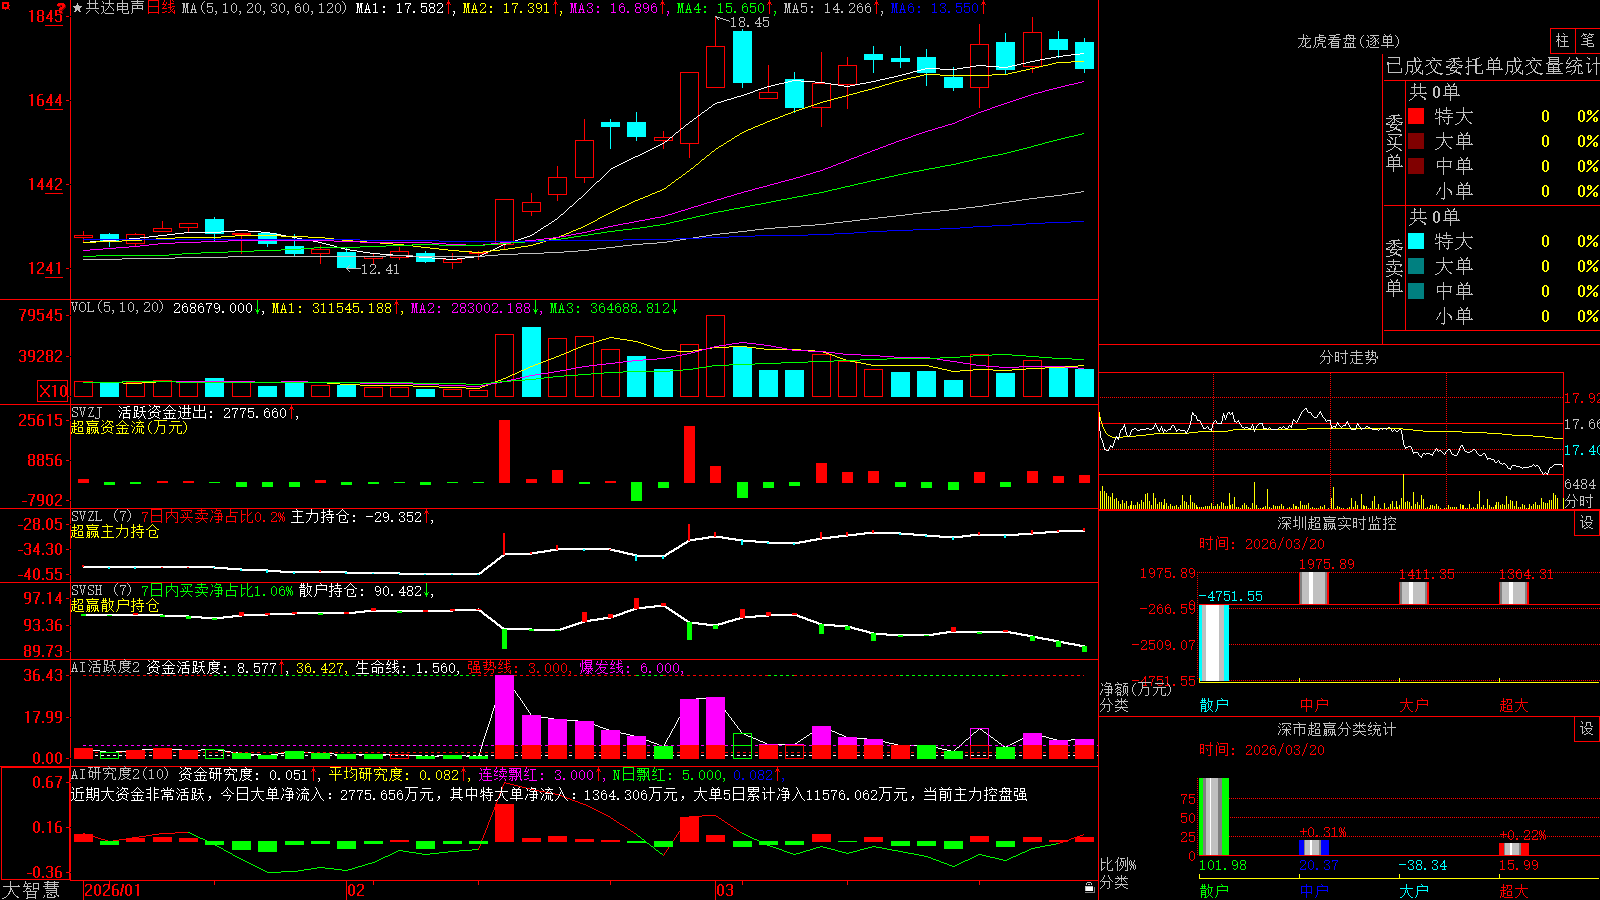Click the VOL(5,10,20) indicator label
Screen dimensions: 1600x900
(x=117, y=308)
